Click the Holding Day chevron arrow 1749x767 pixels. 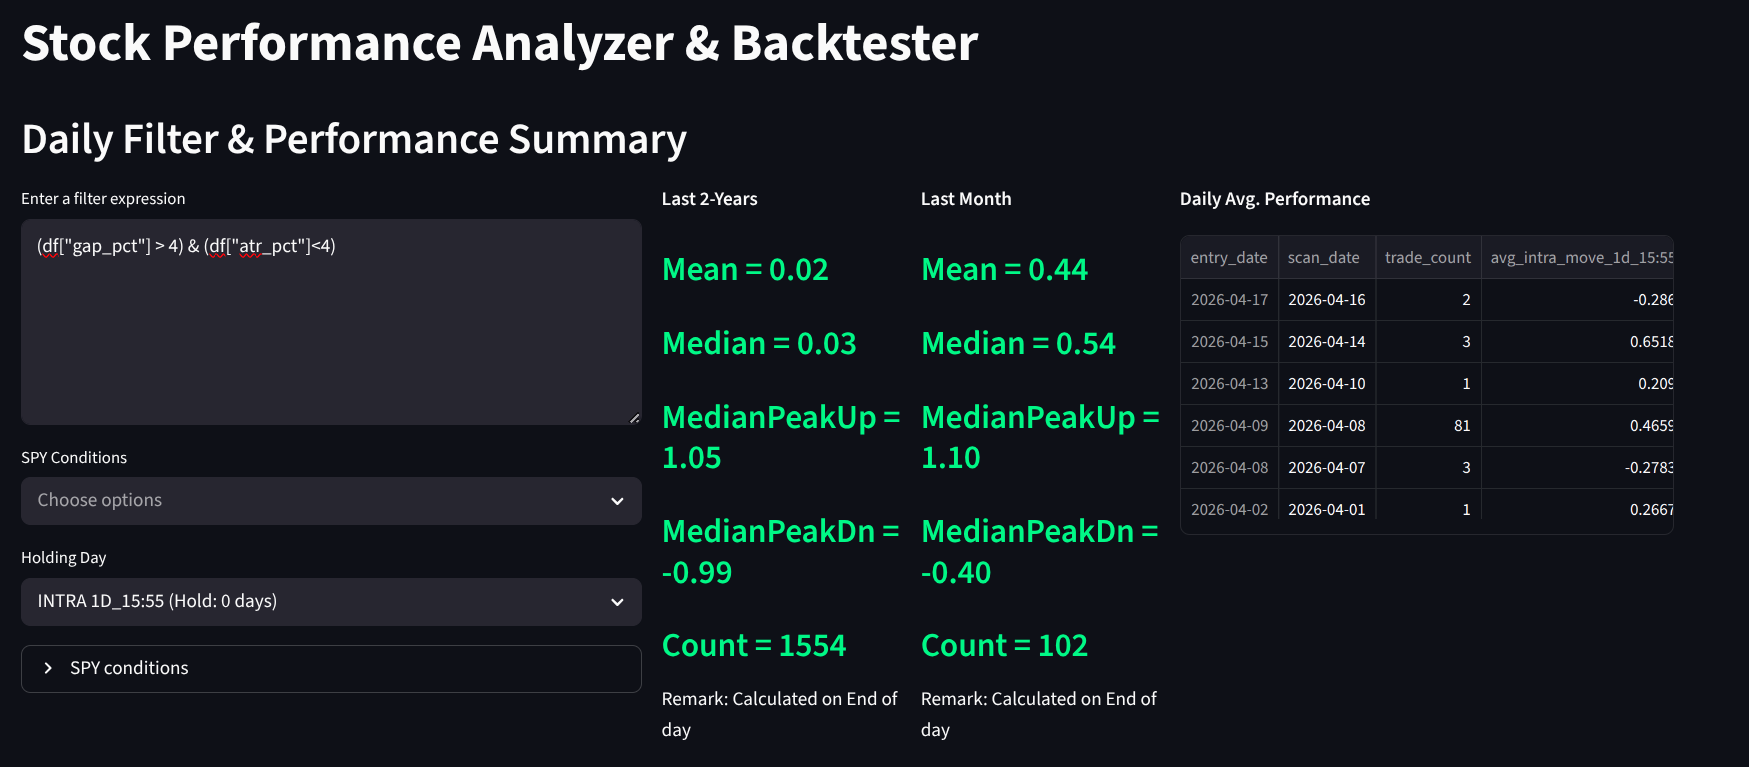point(617,602)
